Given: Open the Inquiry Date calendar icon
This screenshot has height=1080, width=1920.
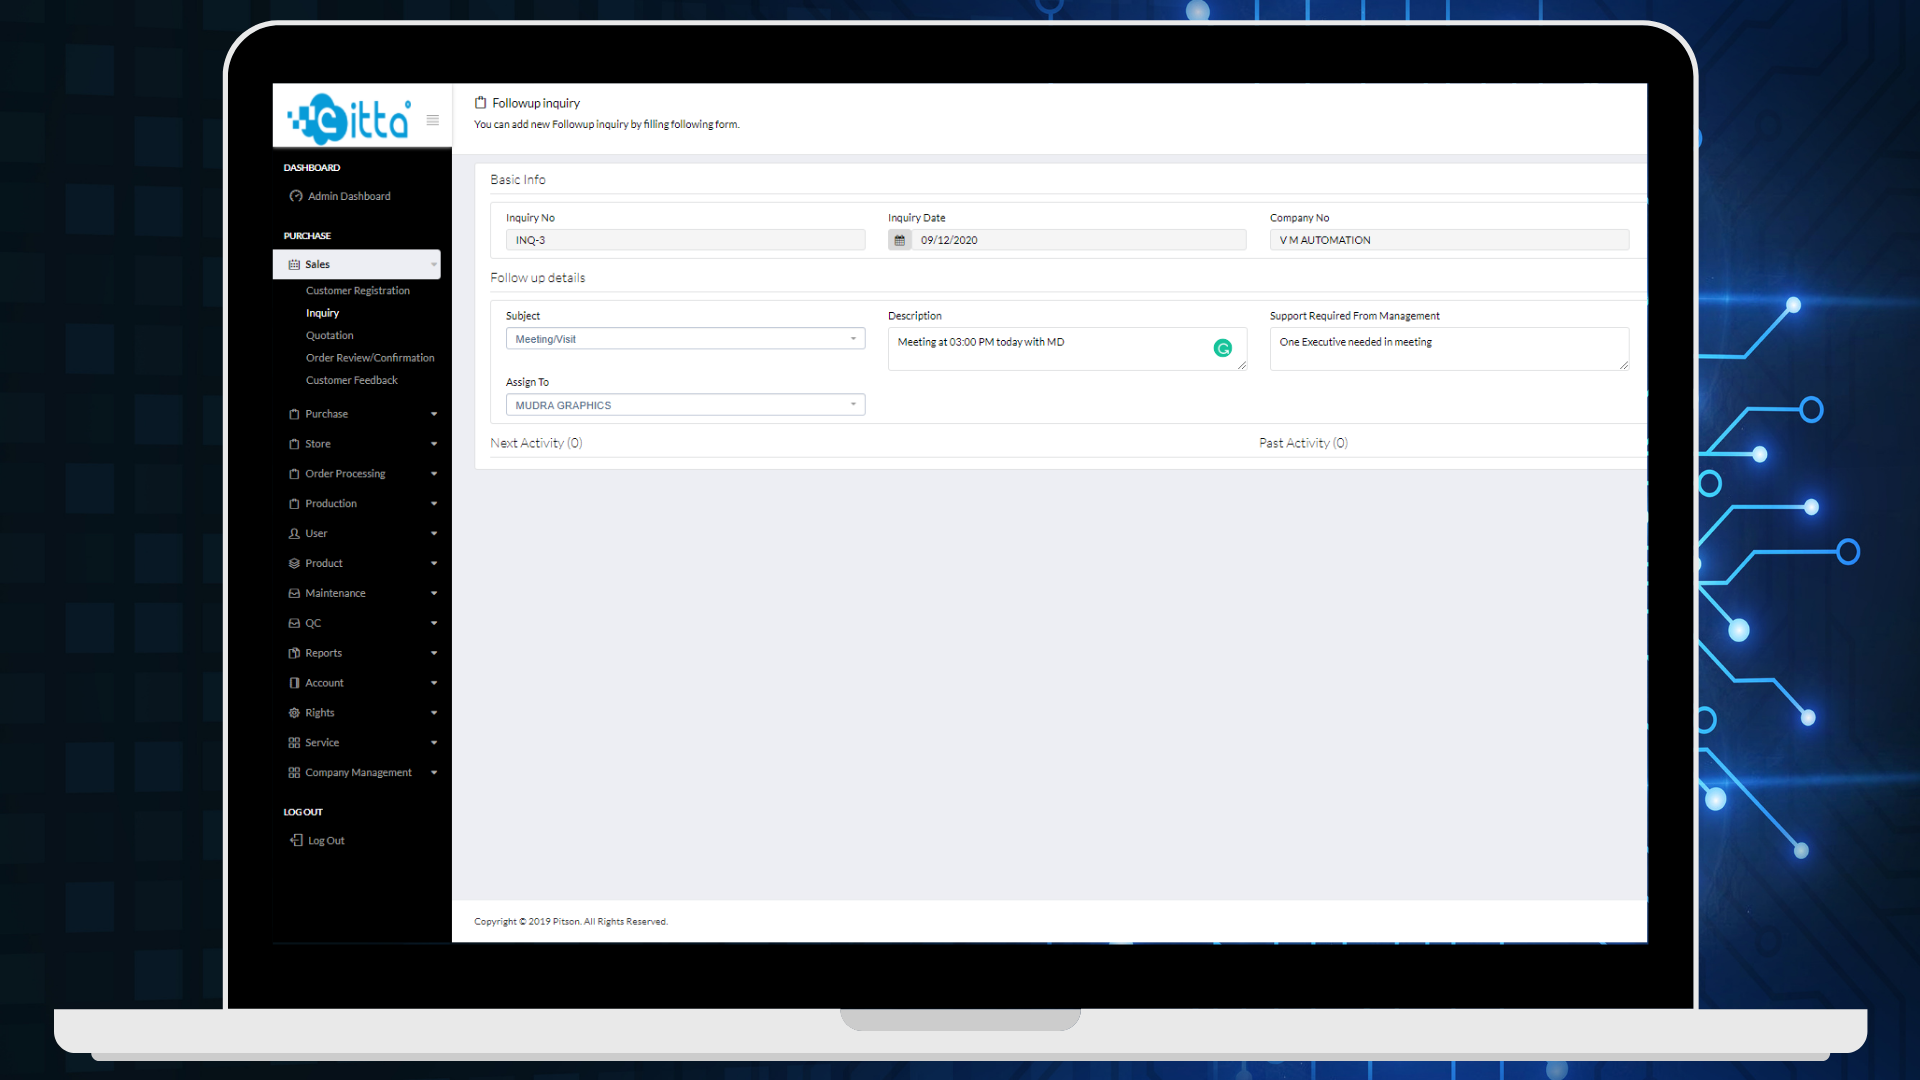Looking at the screenshot, I should point(900,240).
